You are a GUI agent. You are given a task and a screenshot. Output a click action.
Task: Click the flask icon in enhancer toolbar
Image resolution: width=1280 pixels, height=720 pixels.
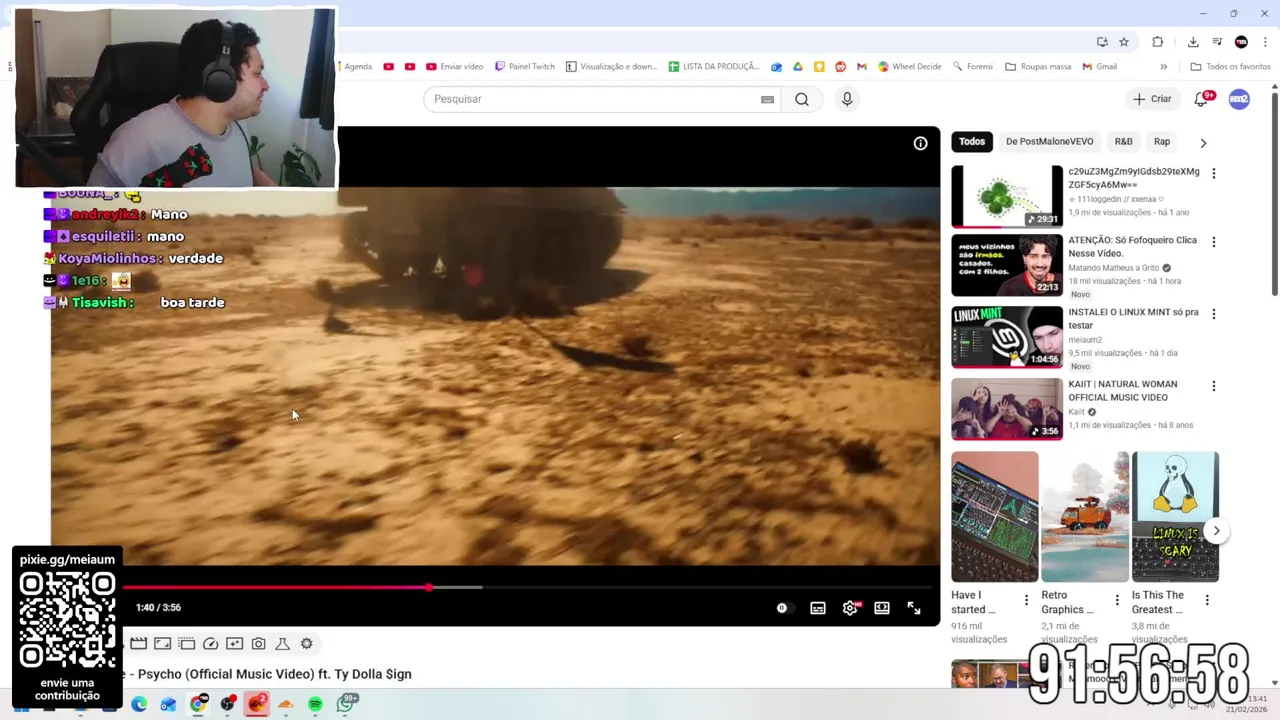click(283, 644)
